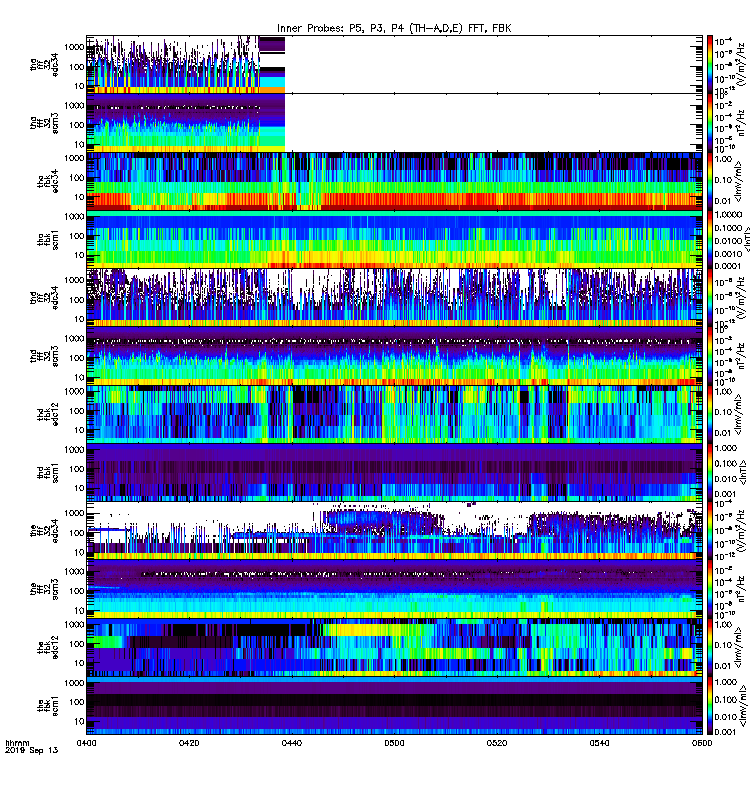Click the 'thd fbk scm1' y-axis title
Image resolution: width=750 pixels, height=800 pixels.
click(48, 472)
